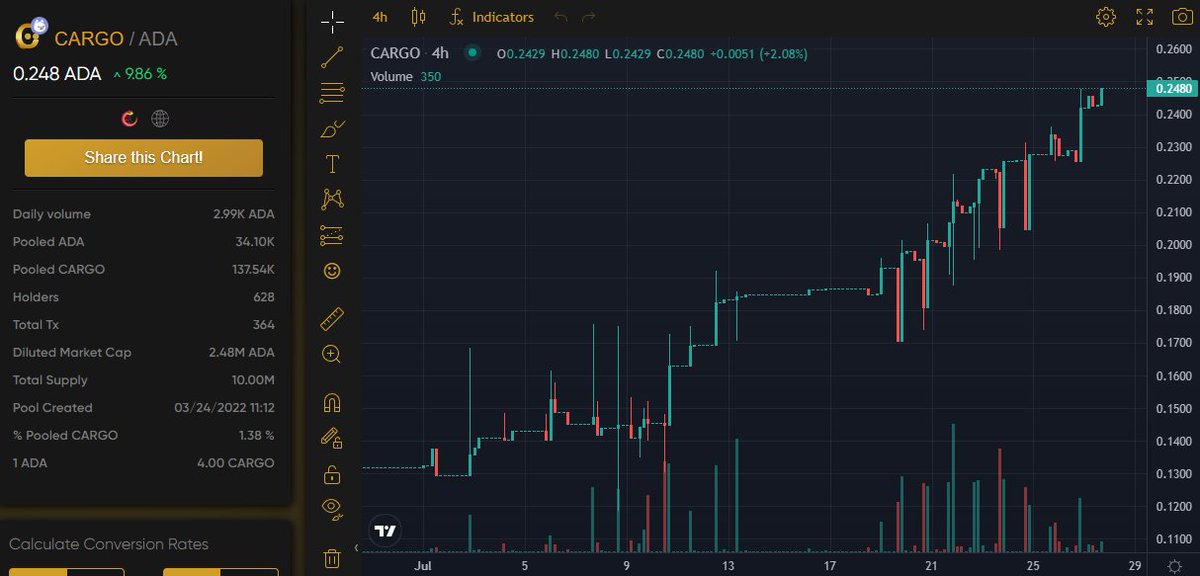
Task: Click the Share this Chart! button
Action: 144,158
